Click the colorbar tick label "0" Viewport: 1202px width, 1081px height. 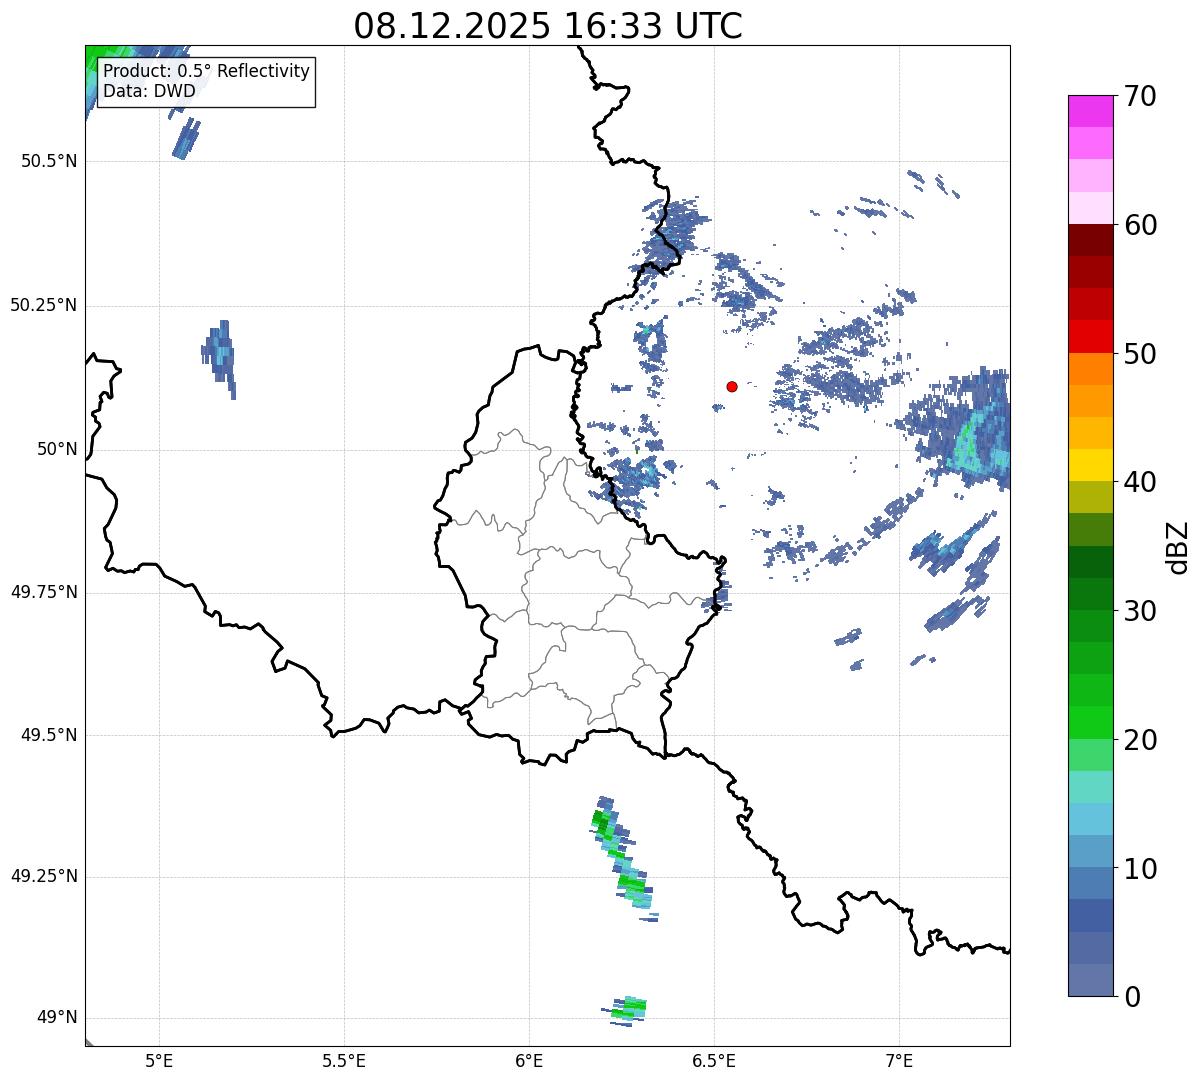click(x=1132, y=997)
